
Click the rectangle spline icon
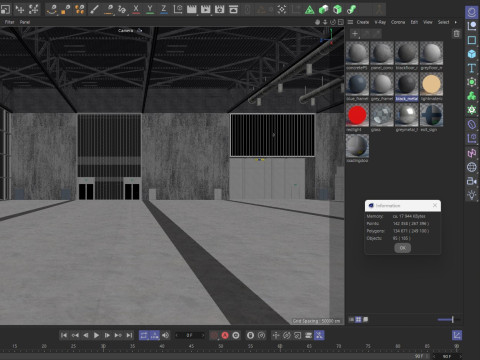[471, 40]
